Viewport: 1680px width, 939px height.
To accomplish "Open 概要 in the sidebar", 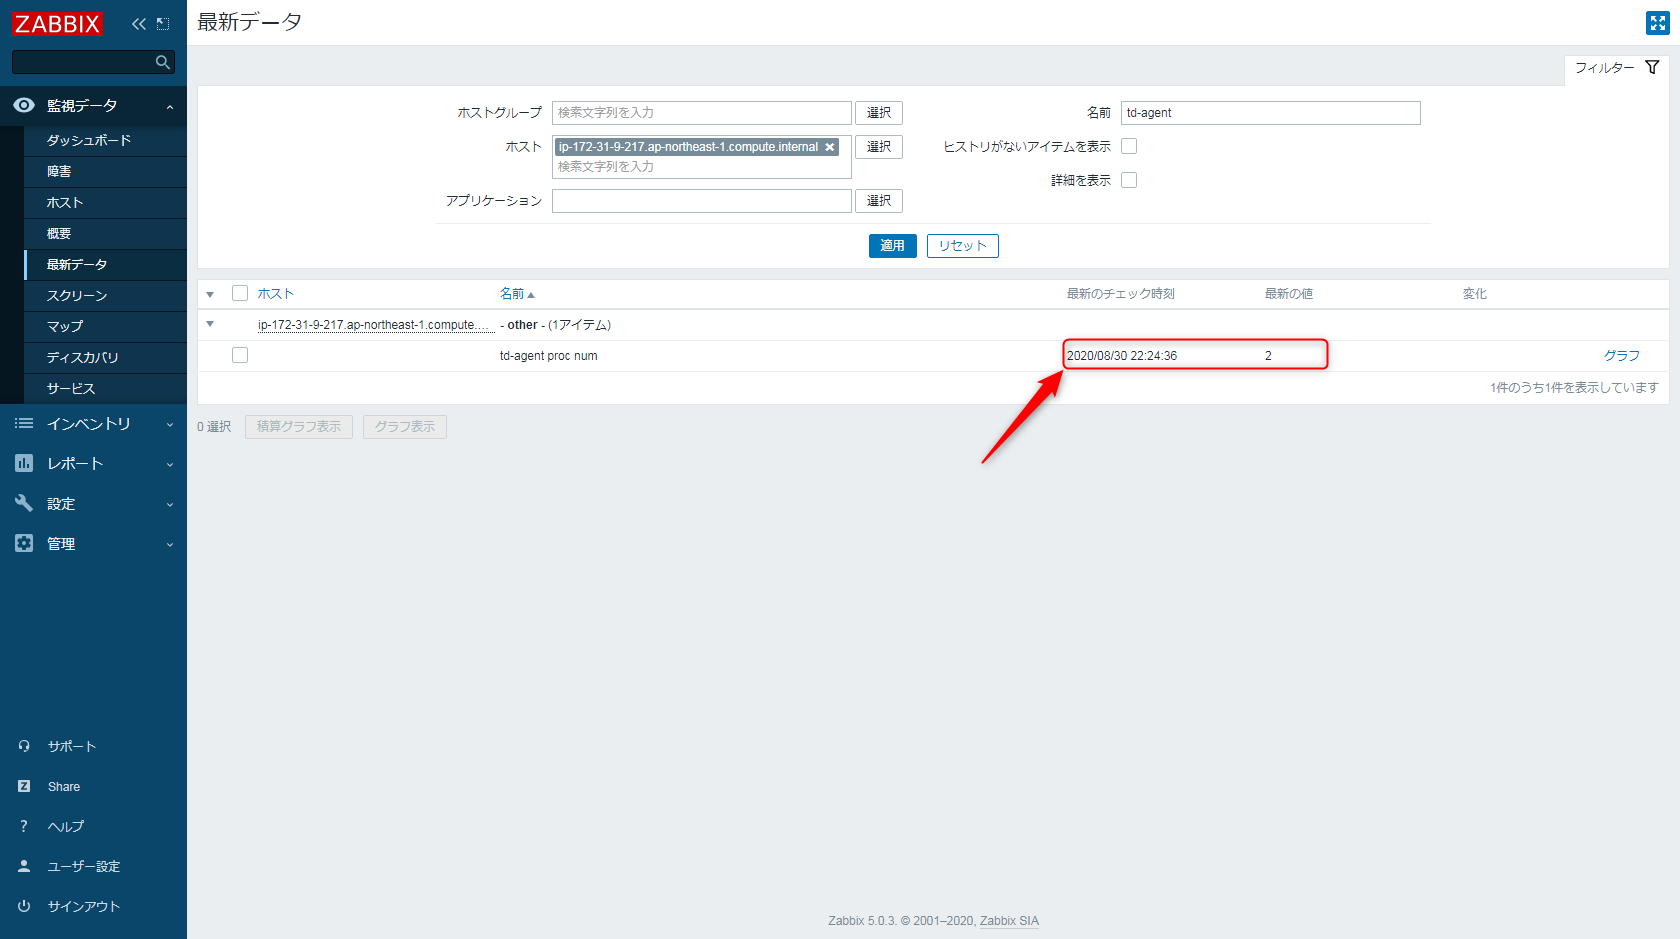I will pos(105,234).
